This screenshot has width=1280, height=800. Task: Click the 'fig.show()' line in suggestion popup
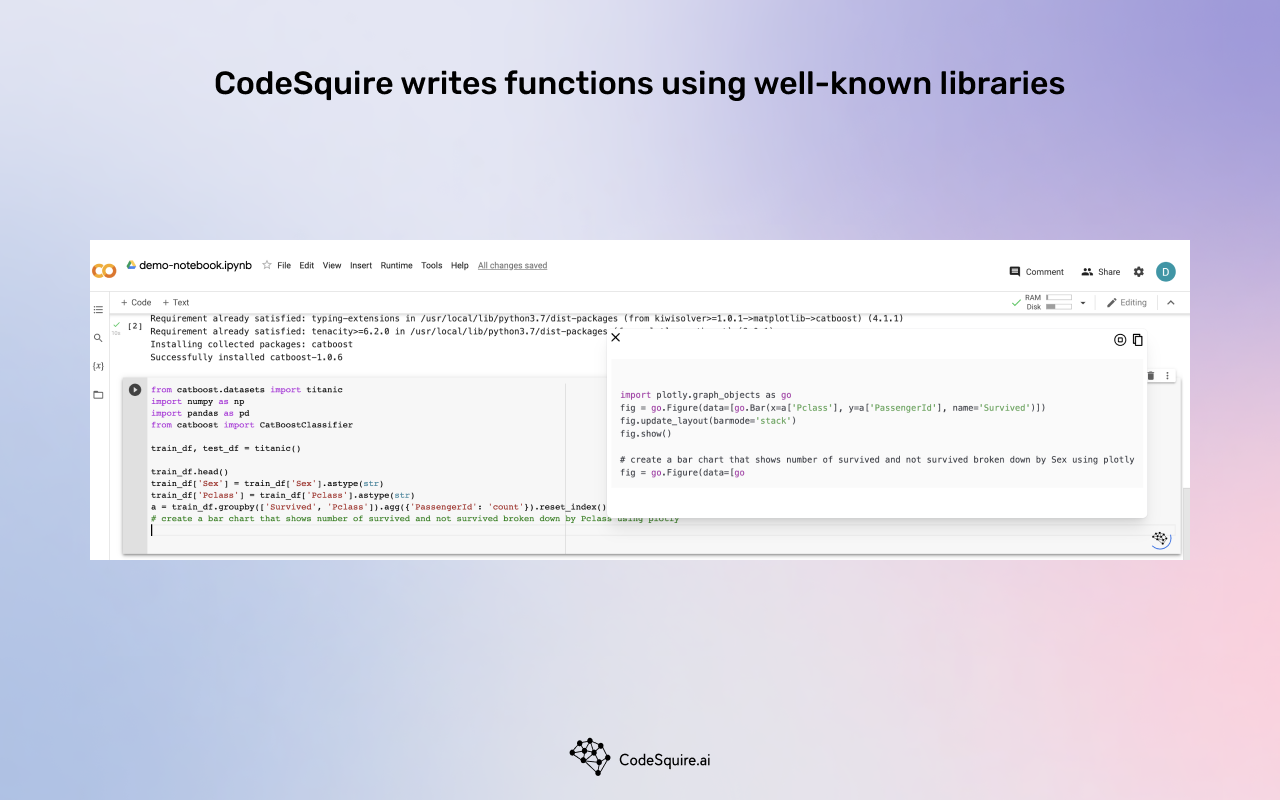[646, 434]
